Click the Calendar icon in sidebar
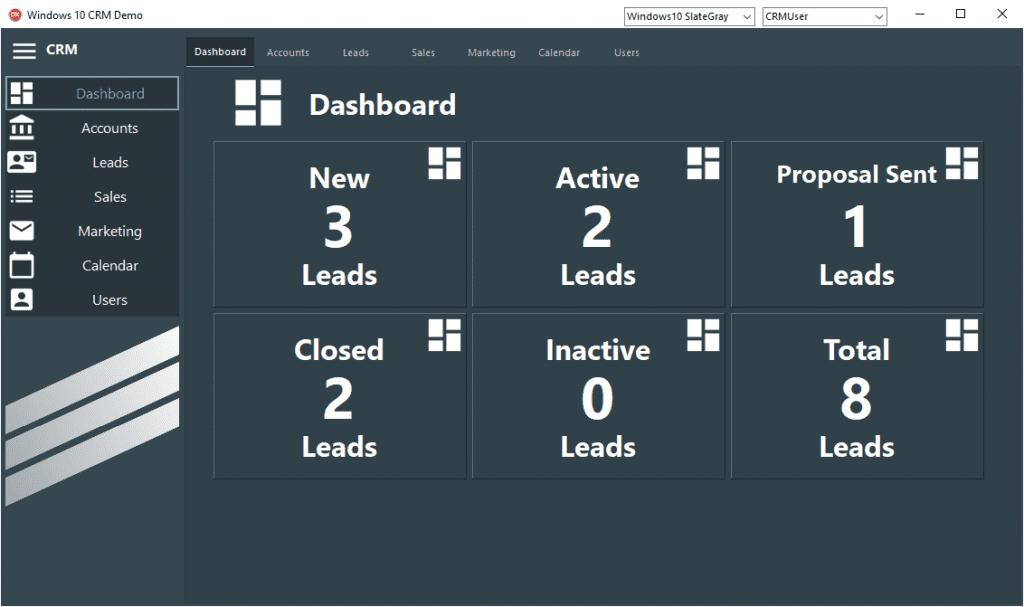Screen dimensions: 1024x607 (x=22, y=265)
